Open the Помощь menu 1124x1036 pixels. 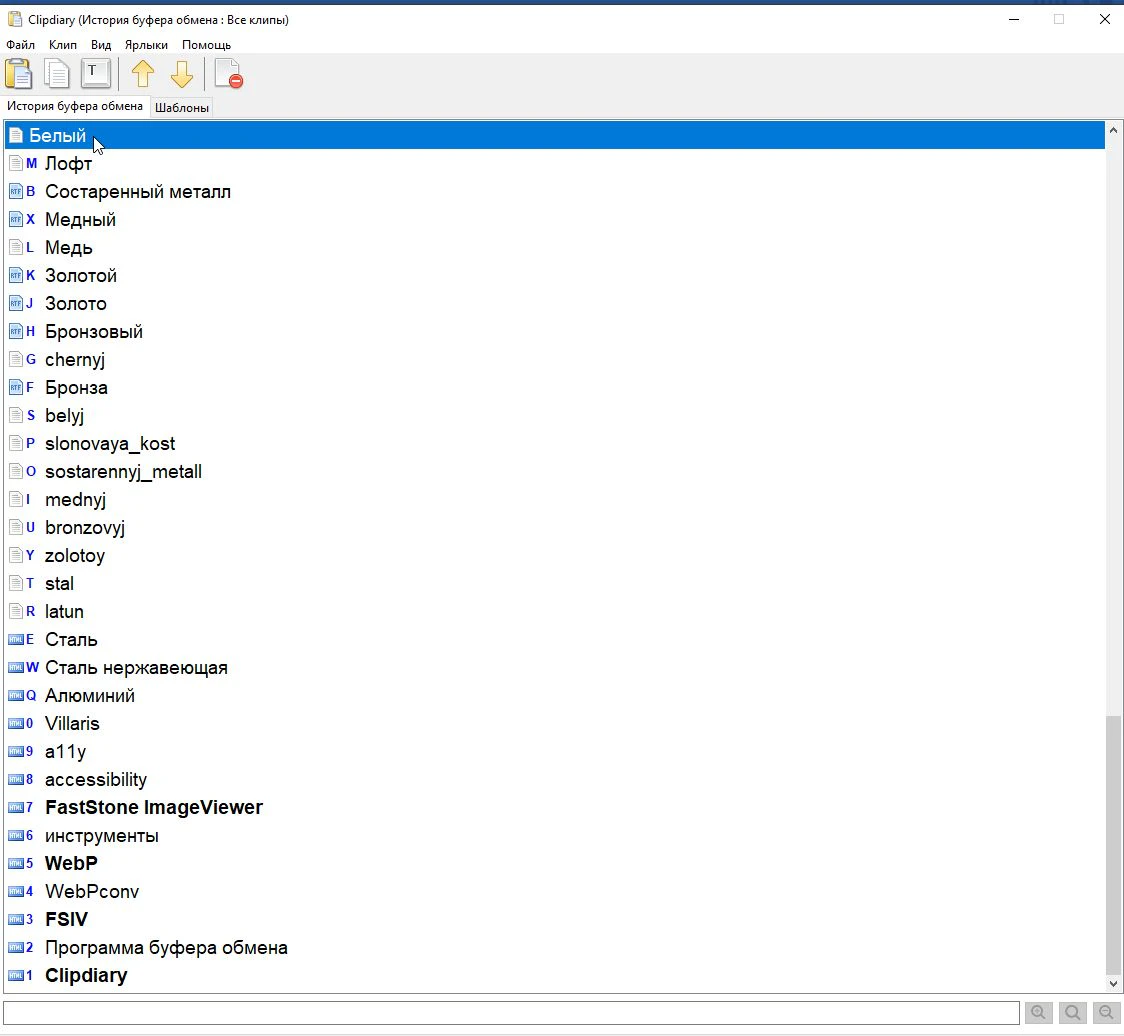tap(206, 44)
